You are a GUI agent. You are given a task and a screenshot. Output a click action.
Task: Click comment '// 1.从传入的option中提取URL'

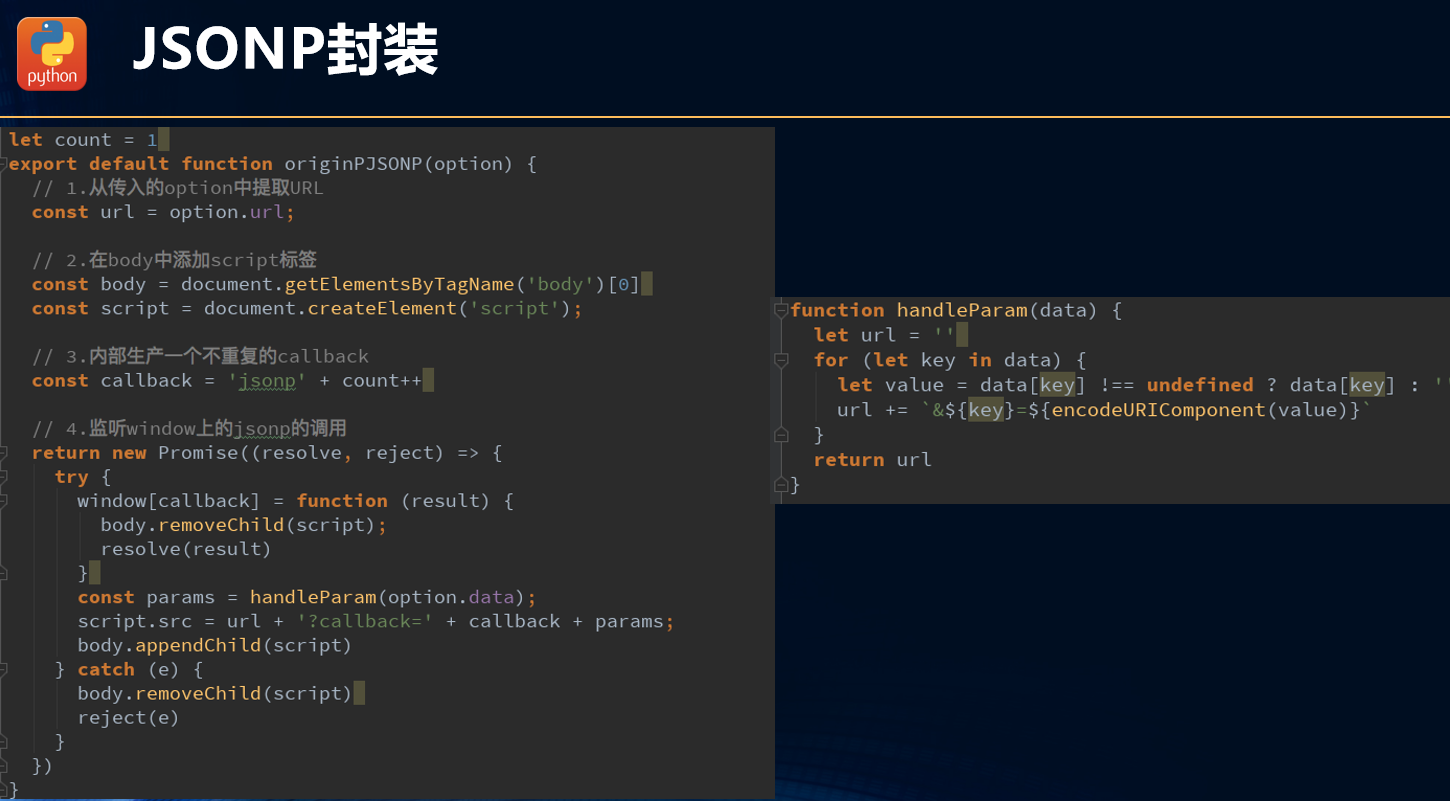178,188
